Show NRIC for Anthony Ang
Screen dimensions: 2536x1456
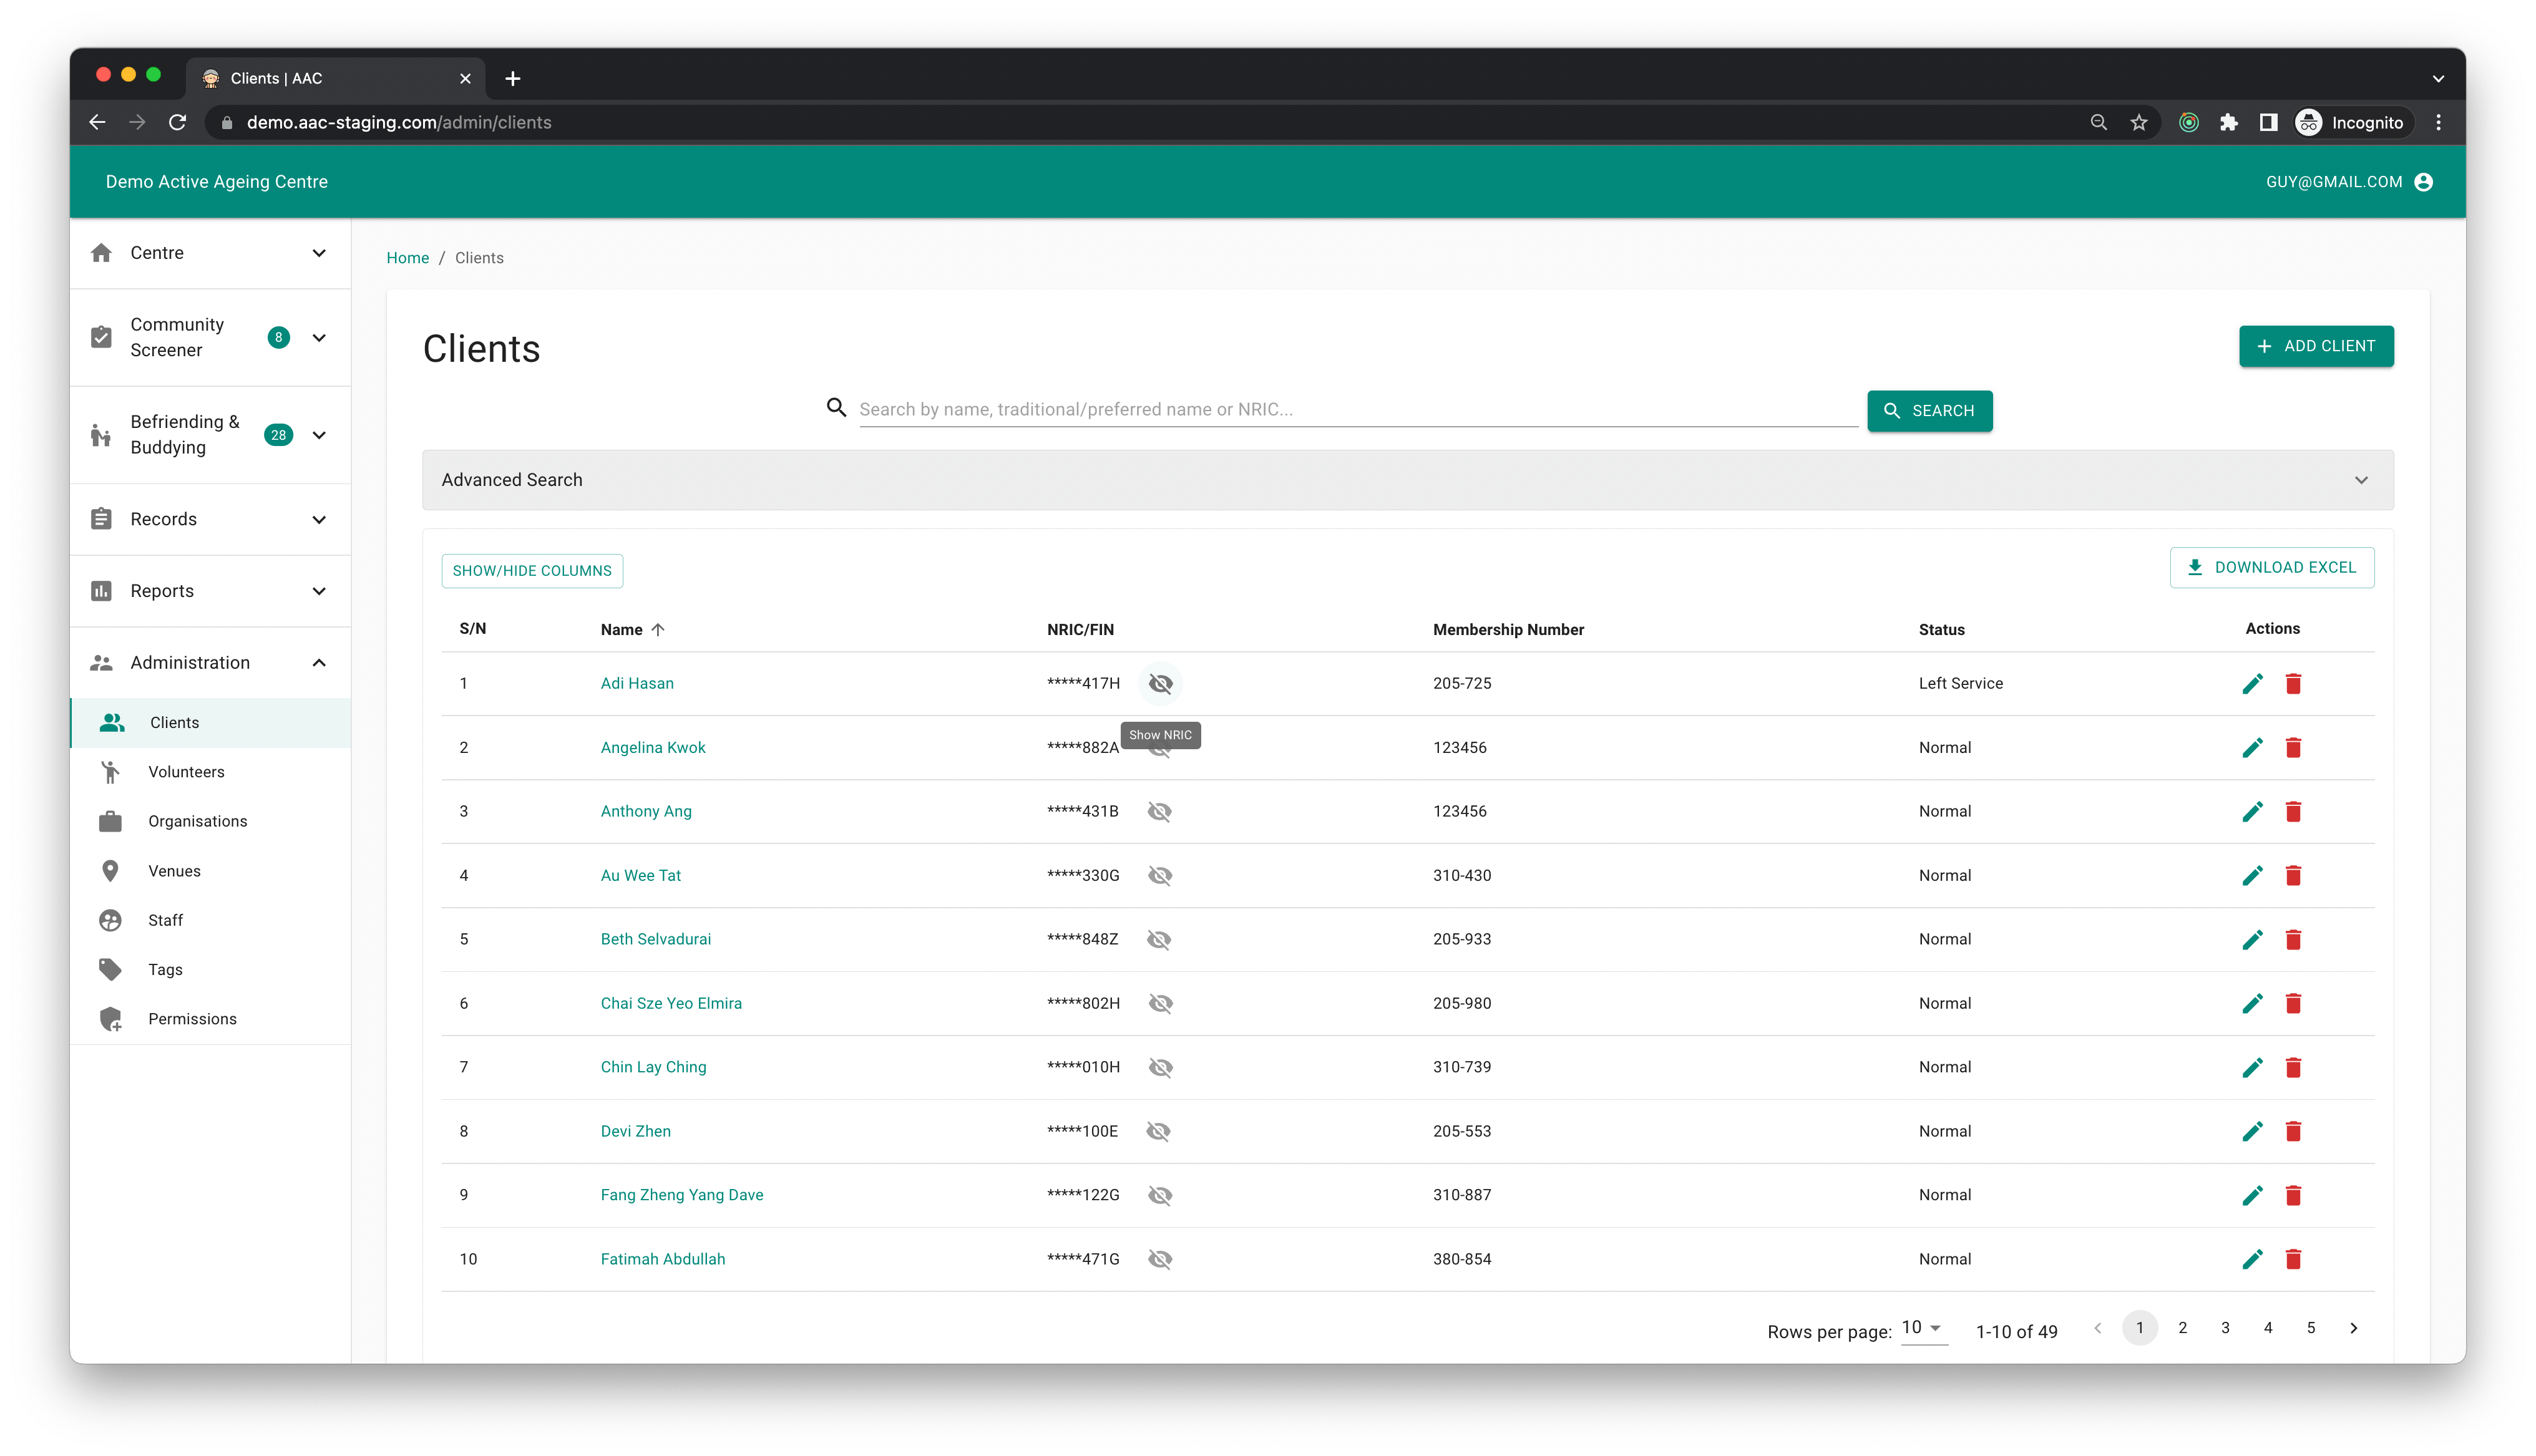1160,812
